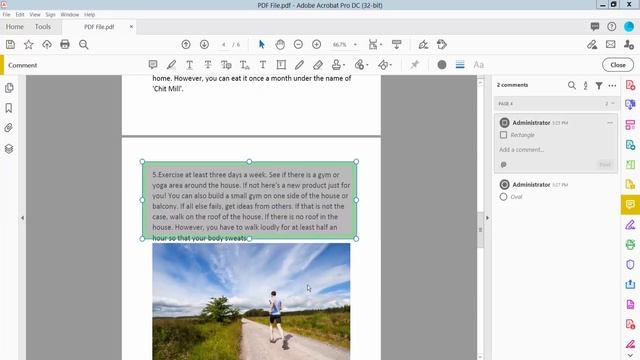The height and width of the screenshot is (360, 640).
Task: Send file by email envelope icon
Action: click(x=611, y=44)
